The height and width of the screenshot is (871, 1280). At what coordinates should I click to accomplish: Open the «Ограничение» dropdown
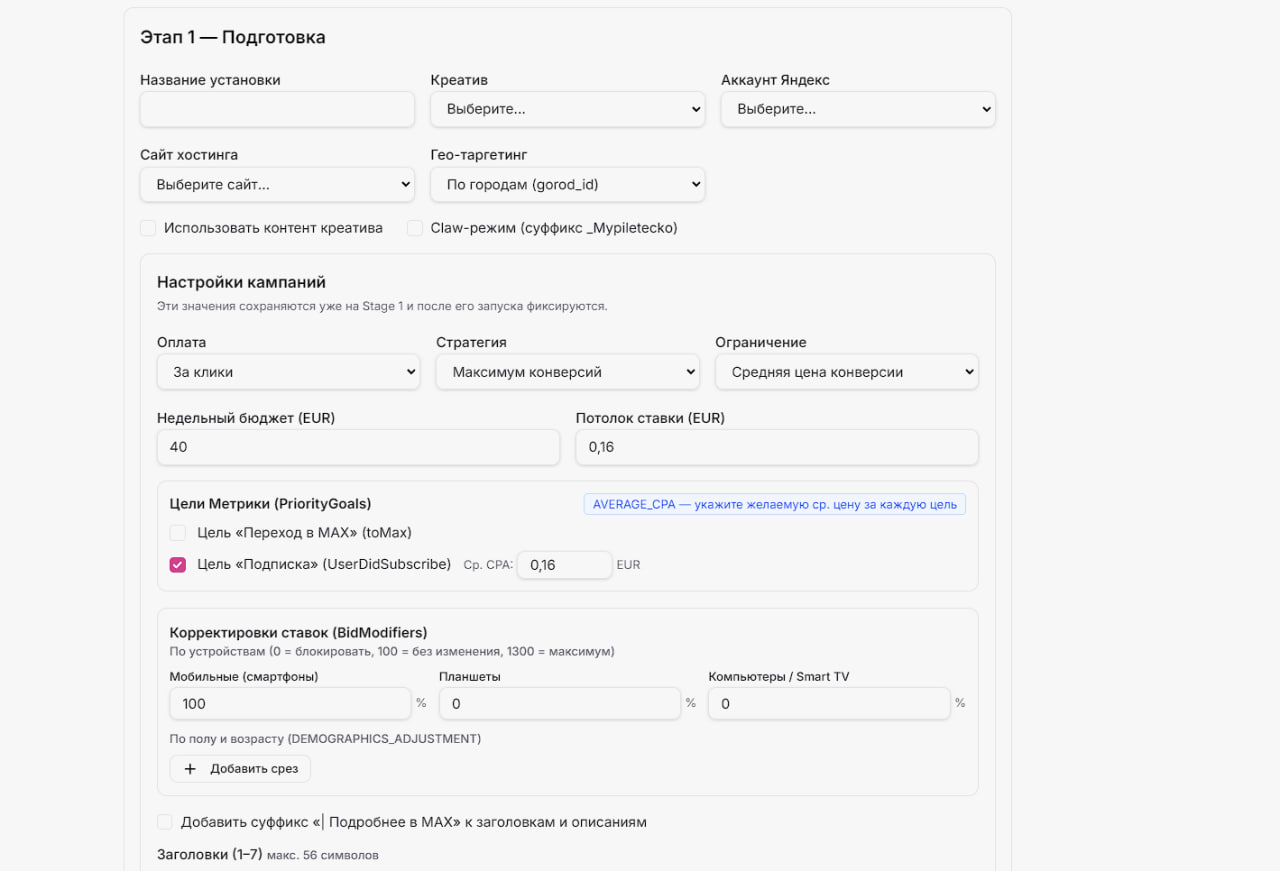pos(847,372)
